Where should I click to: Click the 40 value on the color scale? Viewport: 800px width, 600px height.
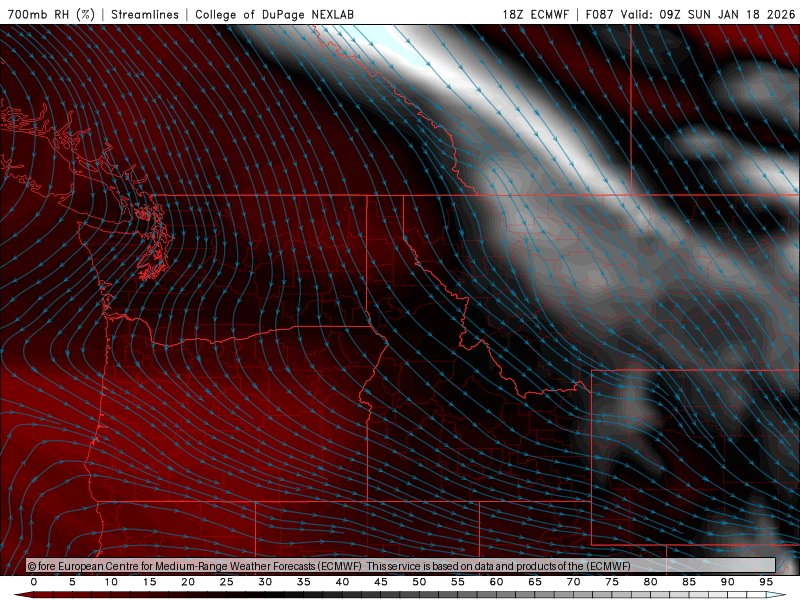click(342, 582)
